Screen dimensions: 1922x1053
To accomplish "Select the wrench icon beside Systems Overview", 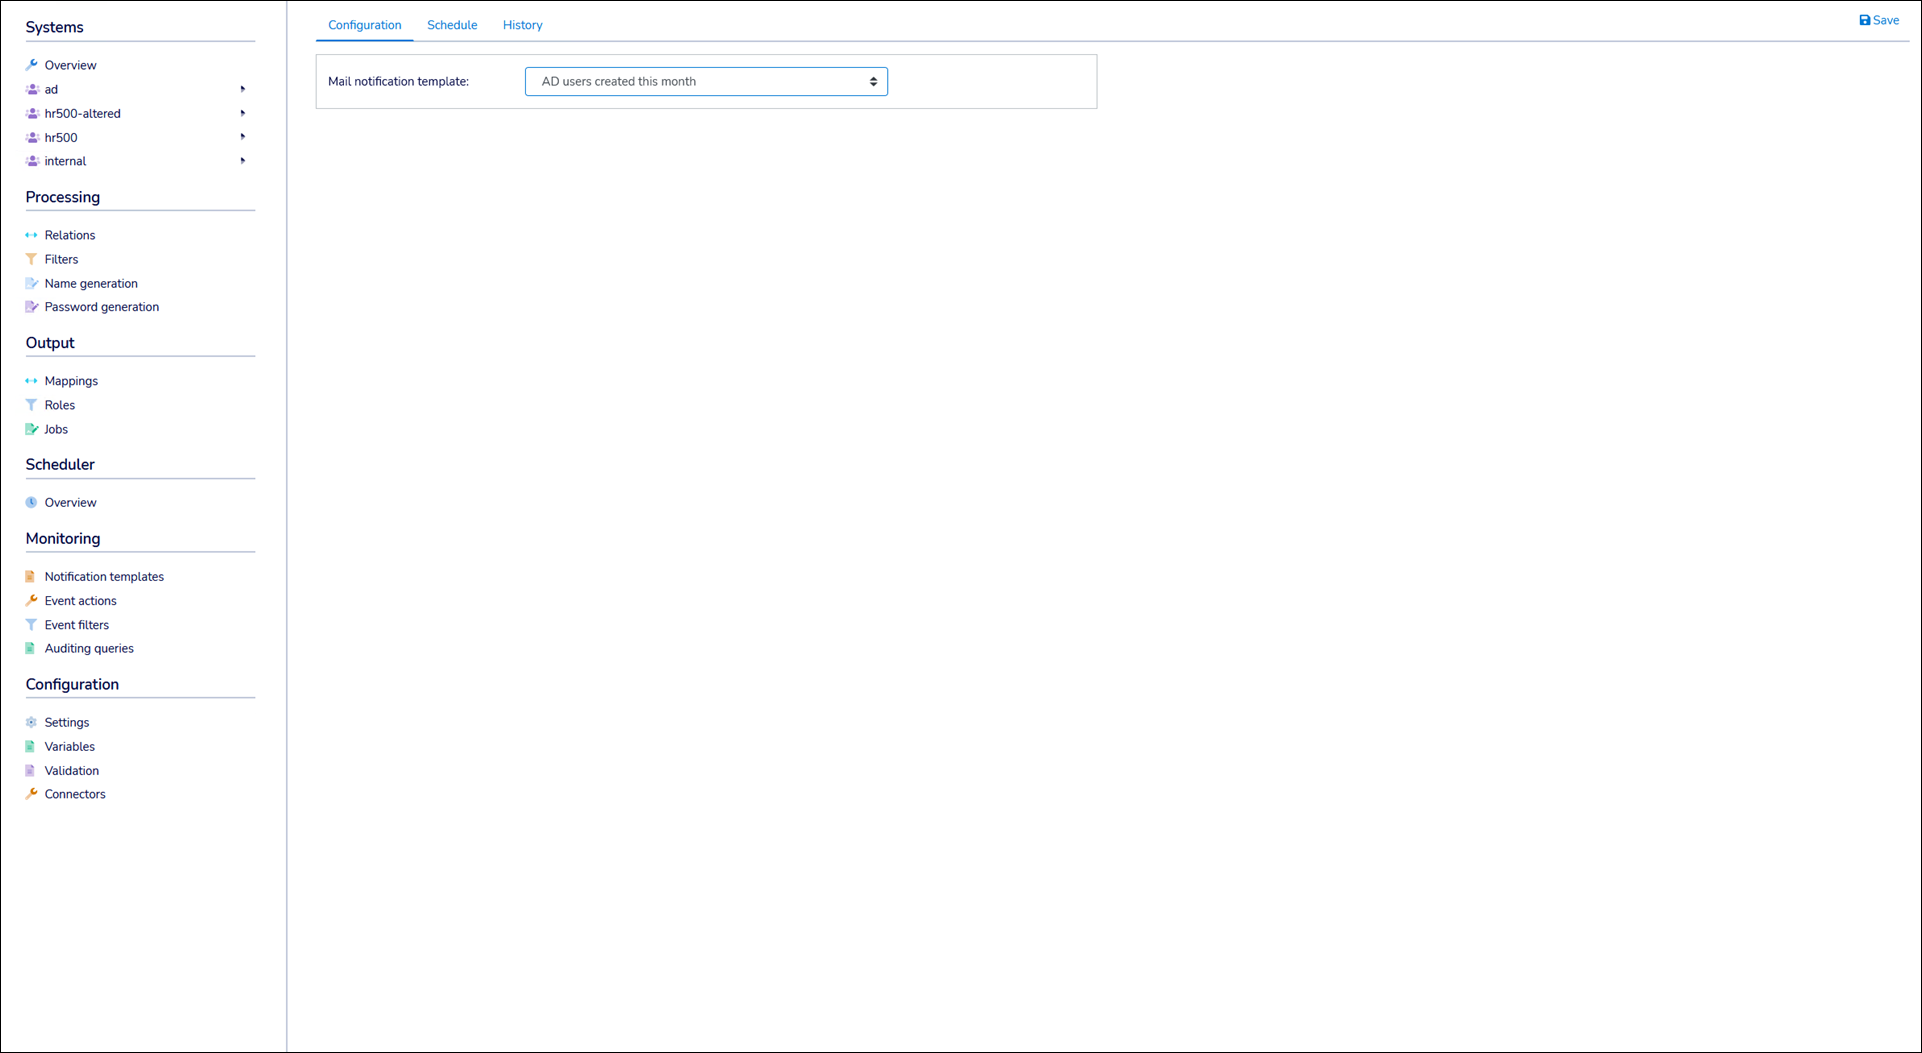I will (31, 64).
